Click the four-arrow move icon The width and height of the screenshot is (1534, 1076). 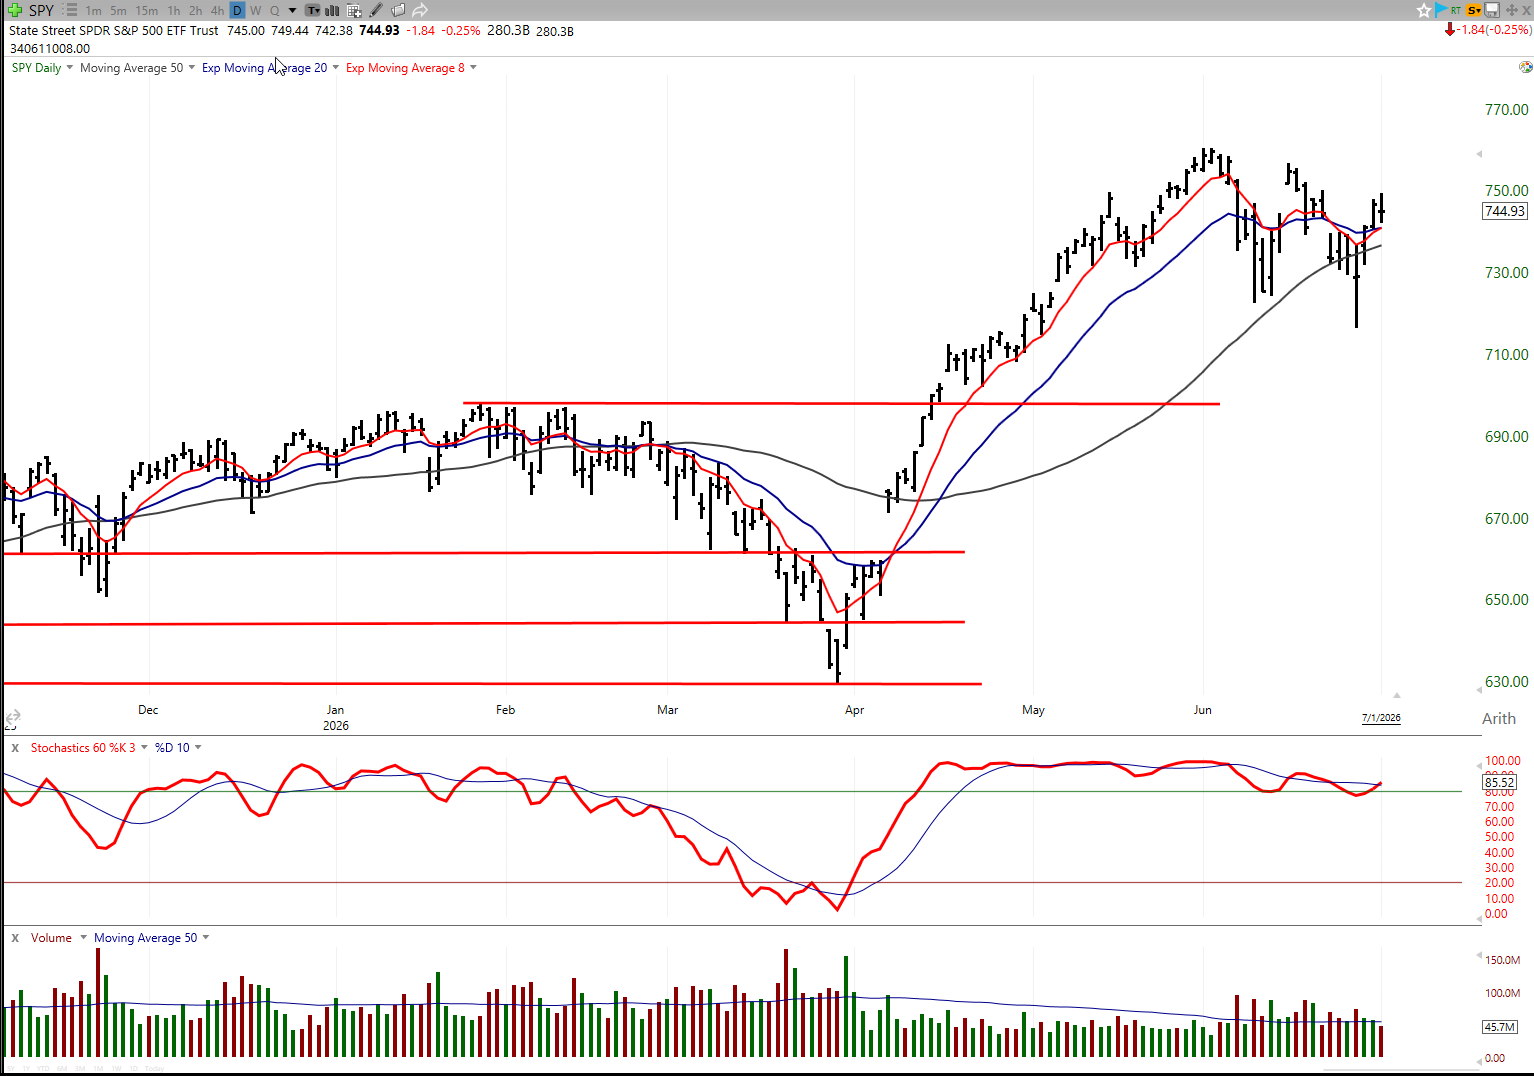point(1510,10)
